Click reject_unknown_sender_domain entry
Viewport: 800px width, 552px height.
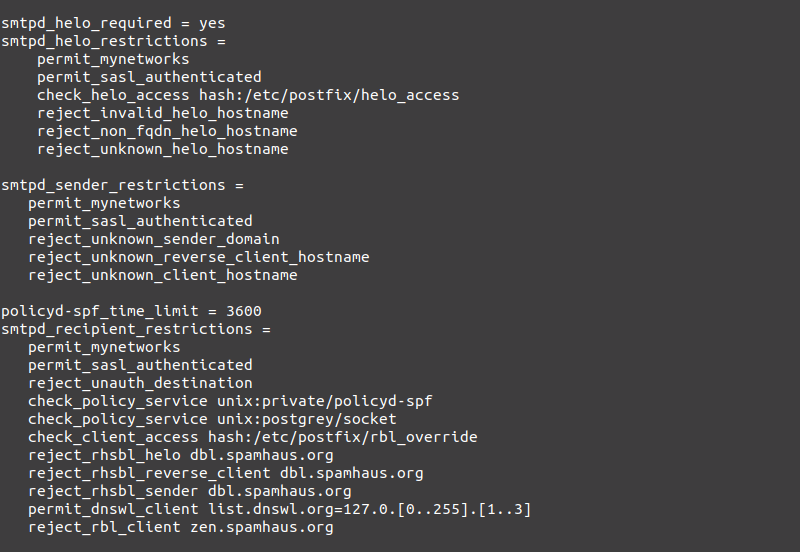[x=153, y=239]
